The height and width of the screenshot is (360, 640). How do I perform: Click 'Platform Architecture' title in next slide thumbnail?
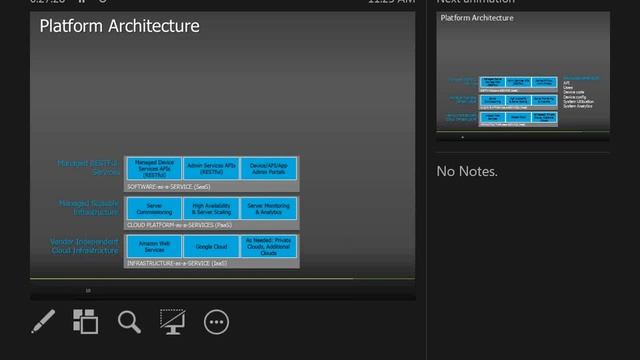point(477,18)
